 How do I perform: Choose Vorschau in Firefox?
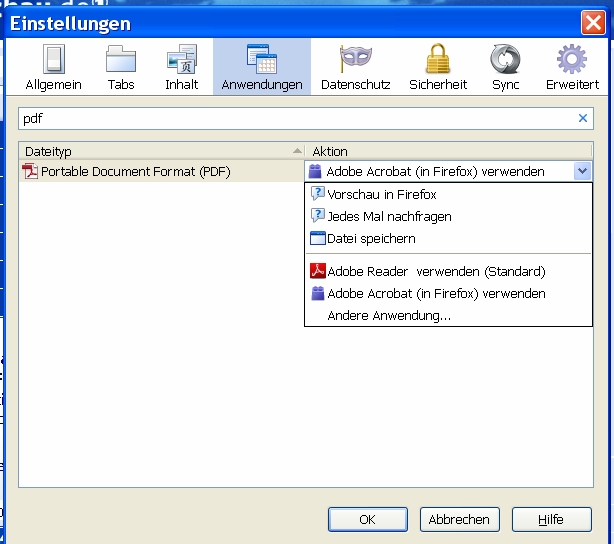pos(448,194)
